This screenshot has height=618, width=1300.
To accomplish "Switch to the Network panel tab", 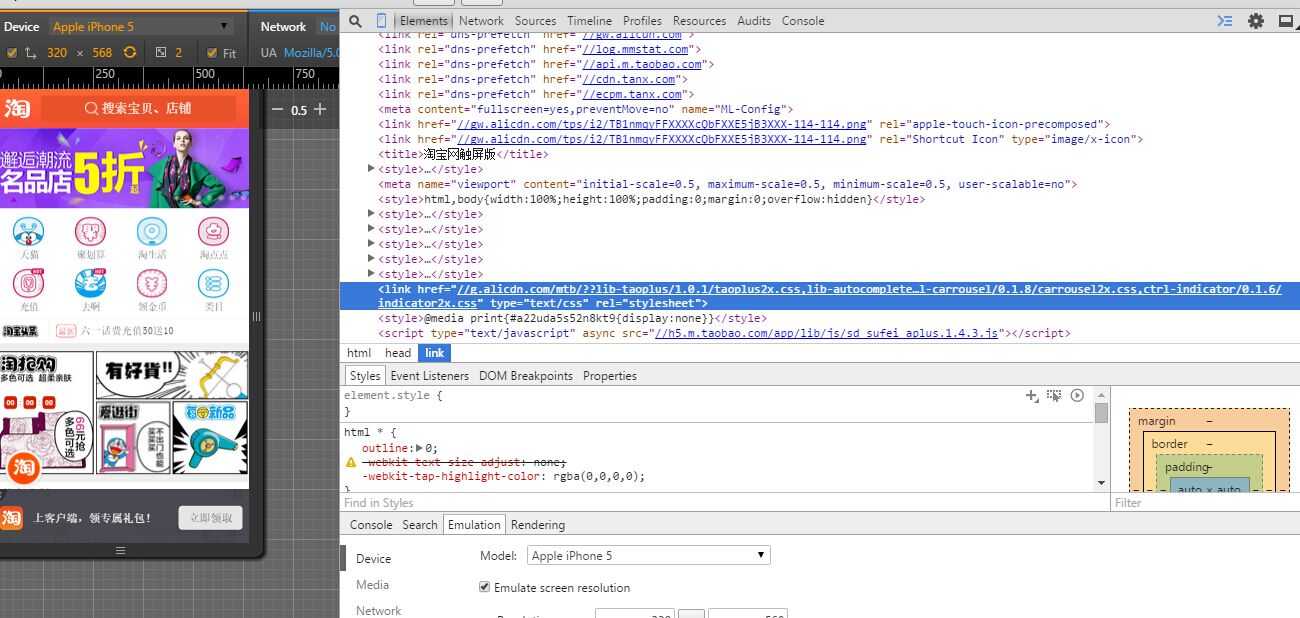I will point(481,20).
